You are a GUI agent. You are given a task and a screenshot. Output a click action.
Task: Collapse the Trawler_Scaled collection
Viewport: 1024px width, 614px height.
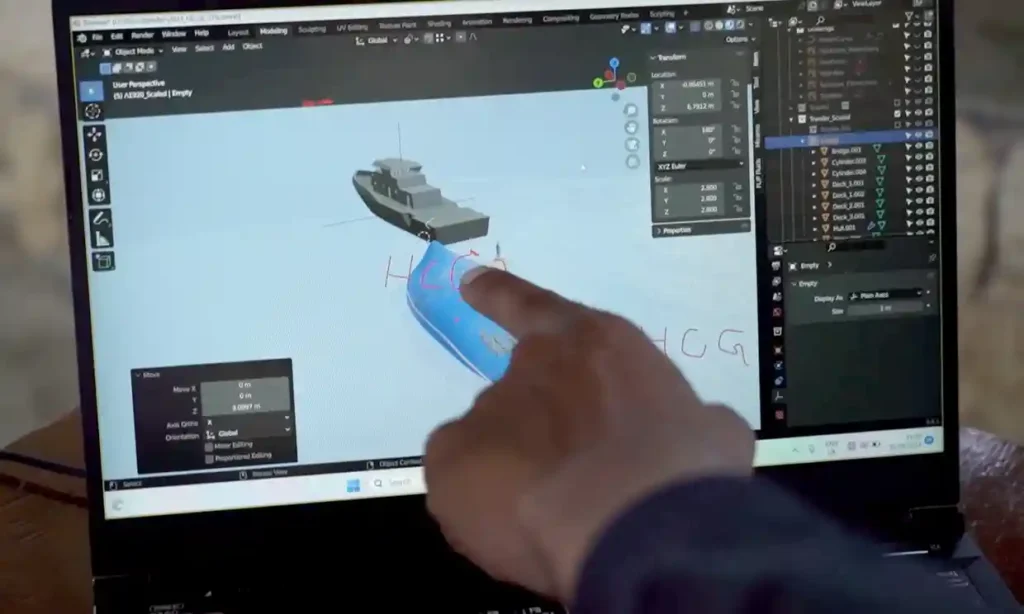(x=792, y=120)
